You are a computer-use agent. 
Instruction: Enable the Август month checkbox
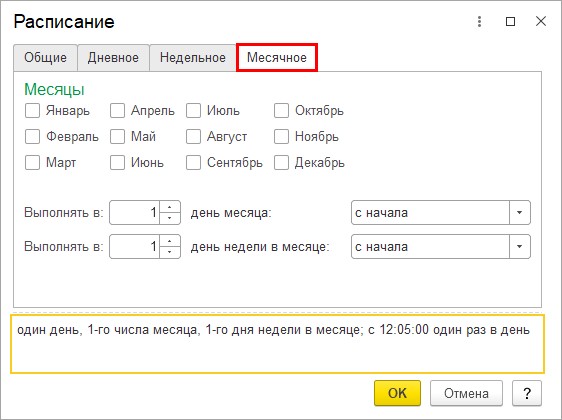(193, 137)
